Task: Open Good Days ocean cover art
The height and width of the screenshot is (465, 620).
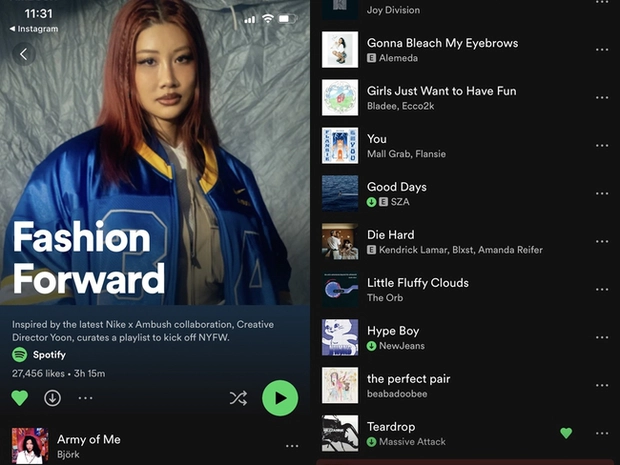Action: click(x=340, y=193)
